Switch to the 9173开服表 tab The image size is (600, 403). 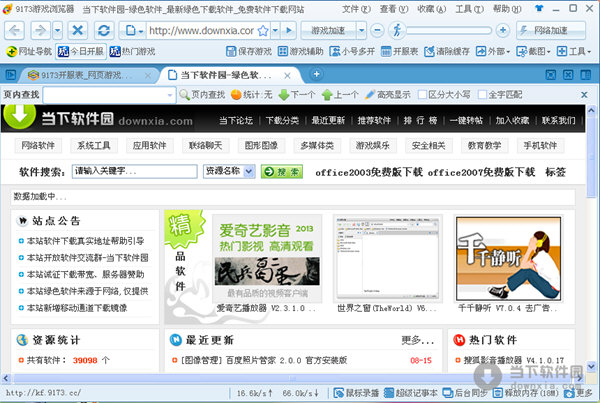pos(72,74)
